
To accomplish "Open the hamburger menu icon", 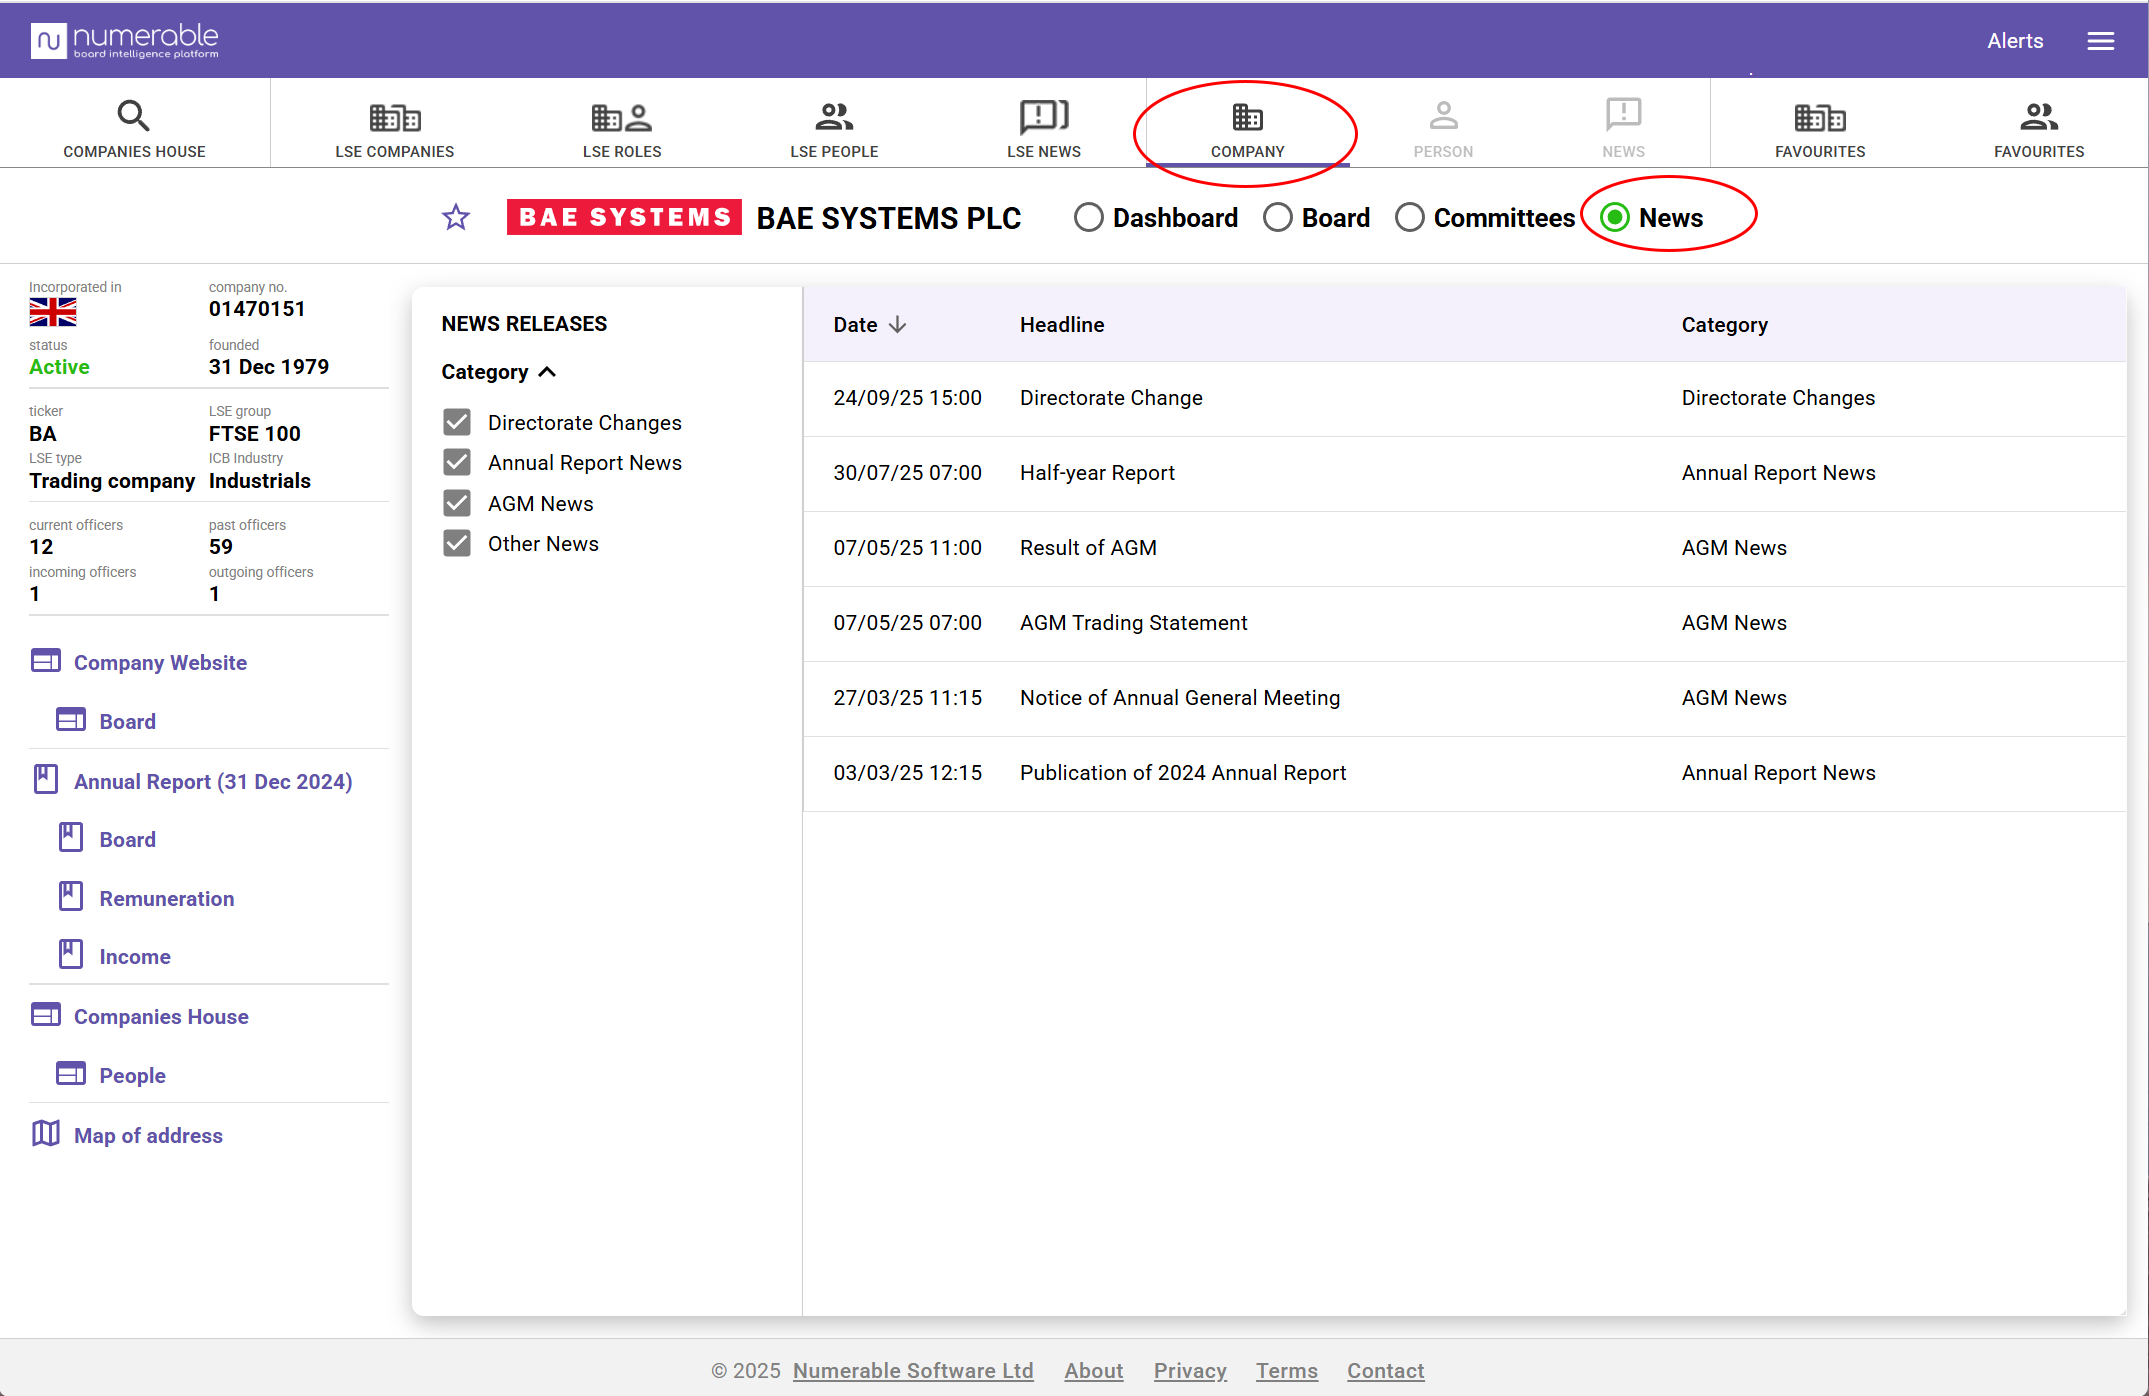I will [2100, 41].
